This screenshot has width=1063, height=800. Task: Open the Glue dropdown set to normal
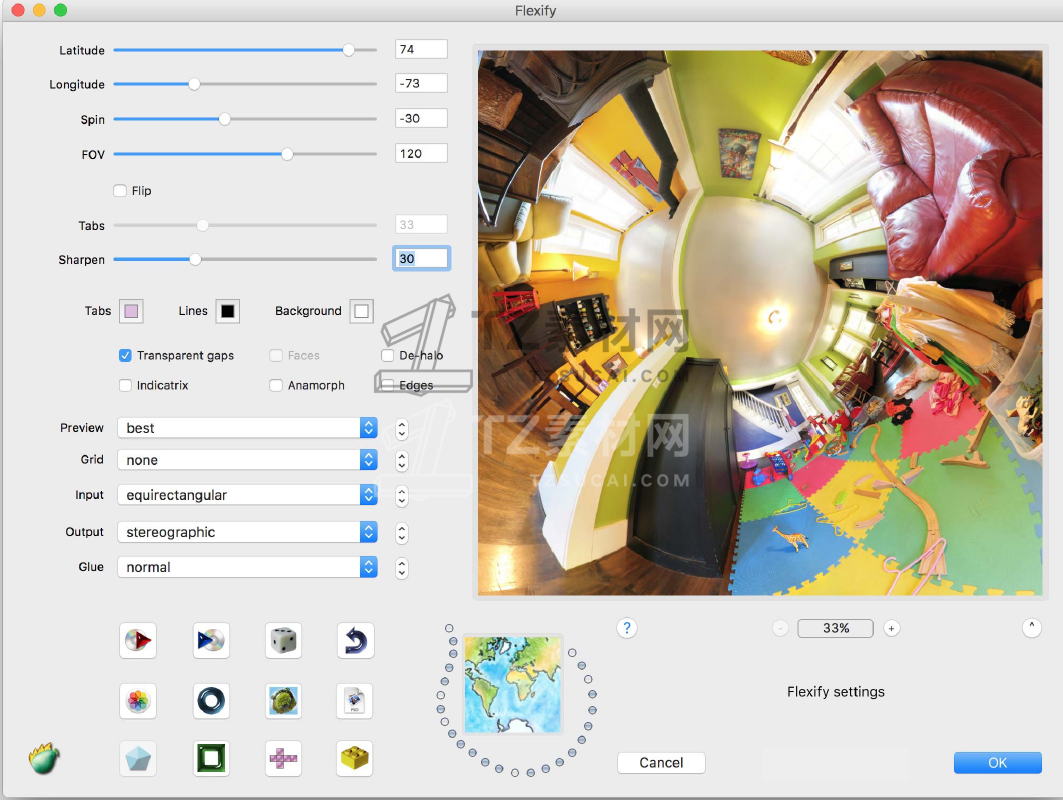247,567
